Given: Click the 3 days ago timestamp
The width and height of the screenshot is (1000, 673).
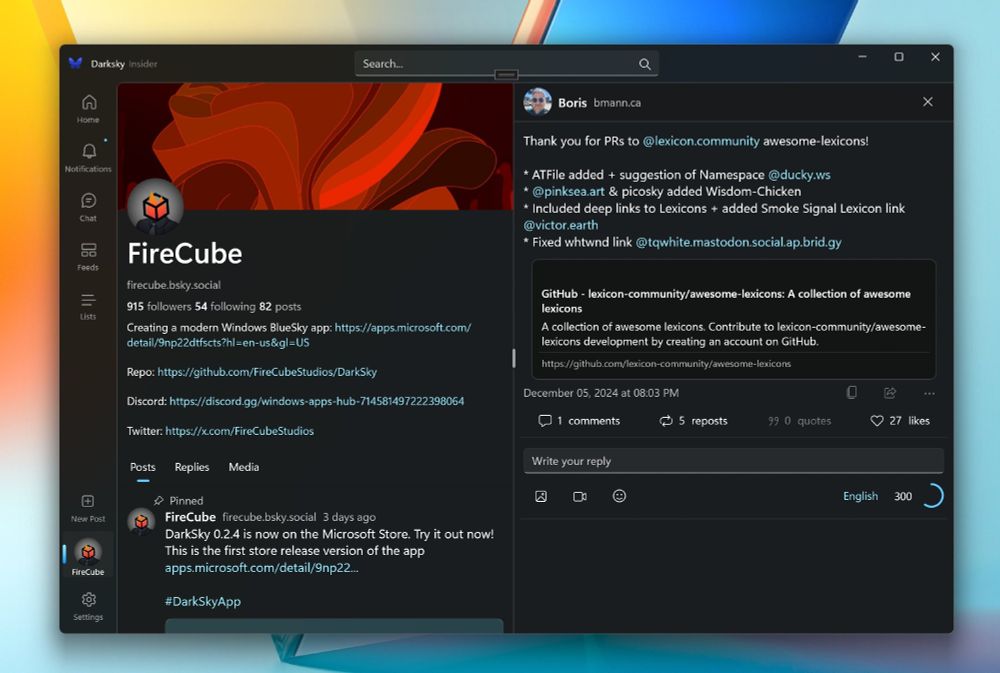Looking at the screenshot, I should [x=349, y=517].
